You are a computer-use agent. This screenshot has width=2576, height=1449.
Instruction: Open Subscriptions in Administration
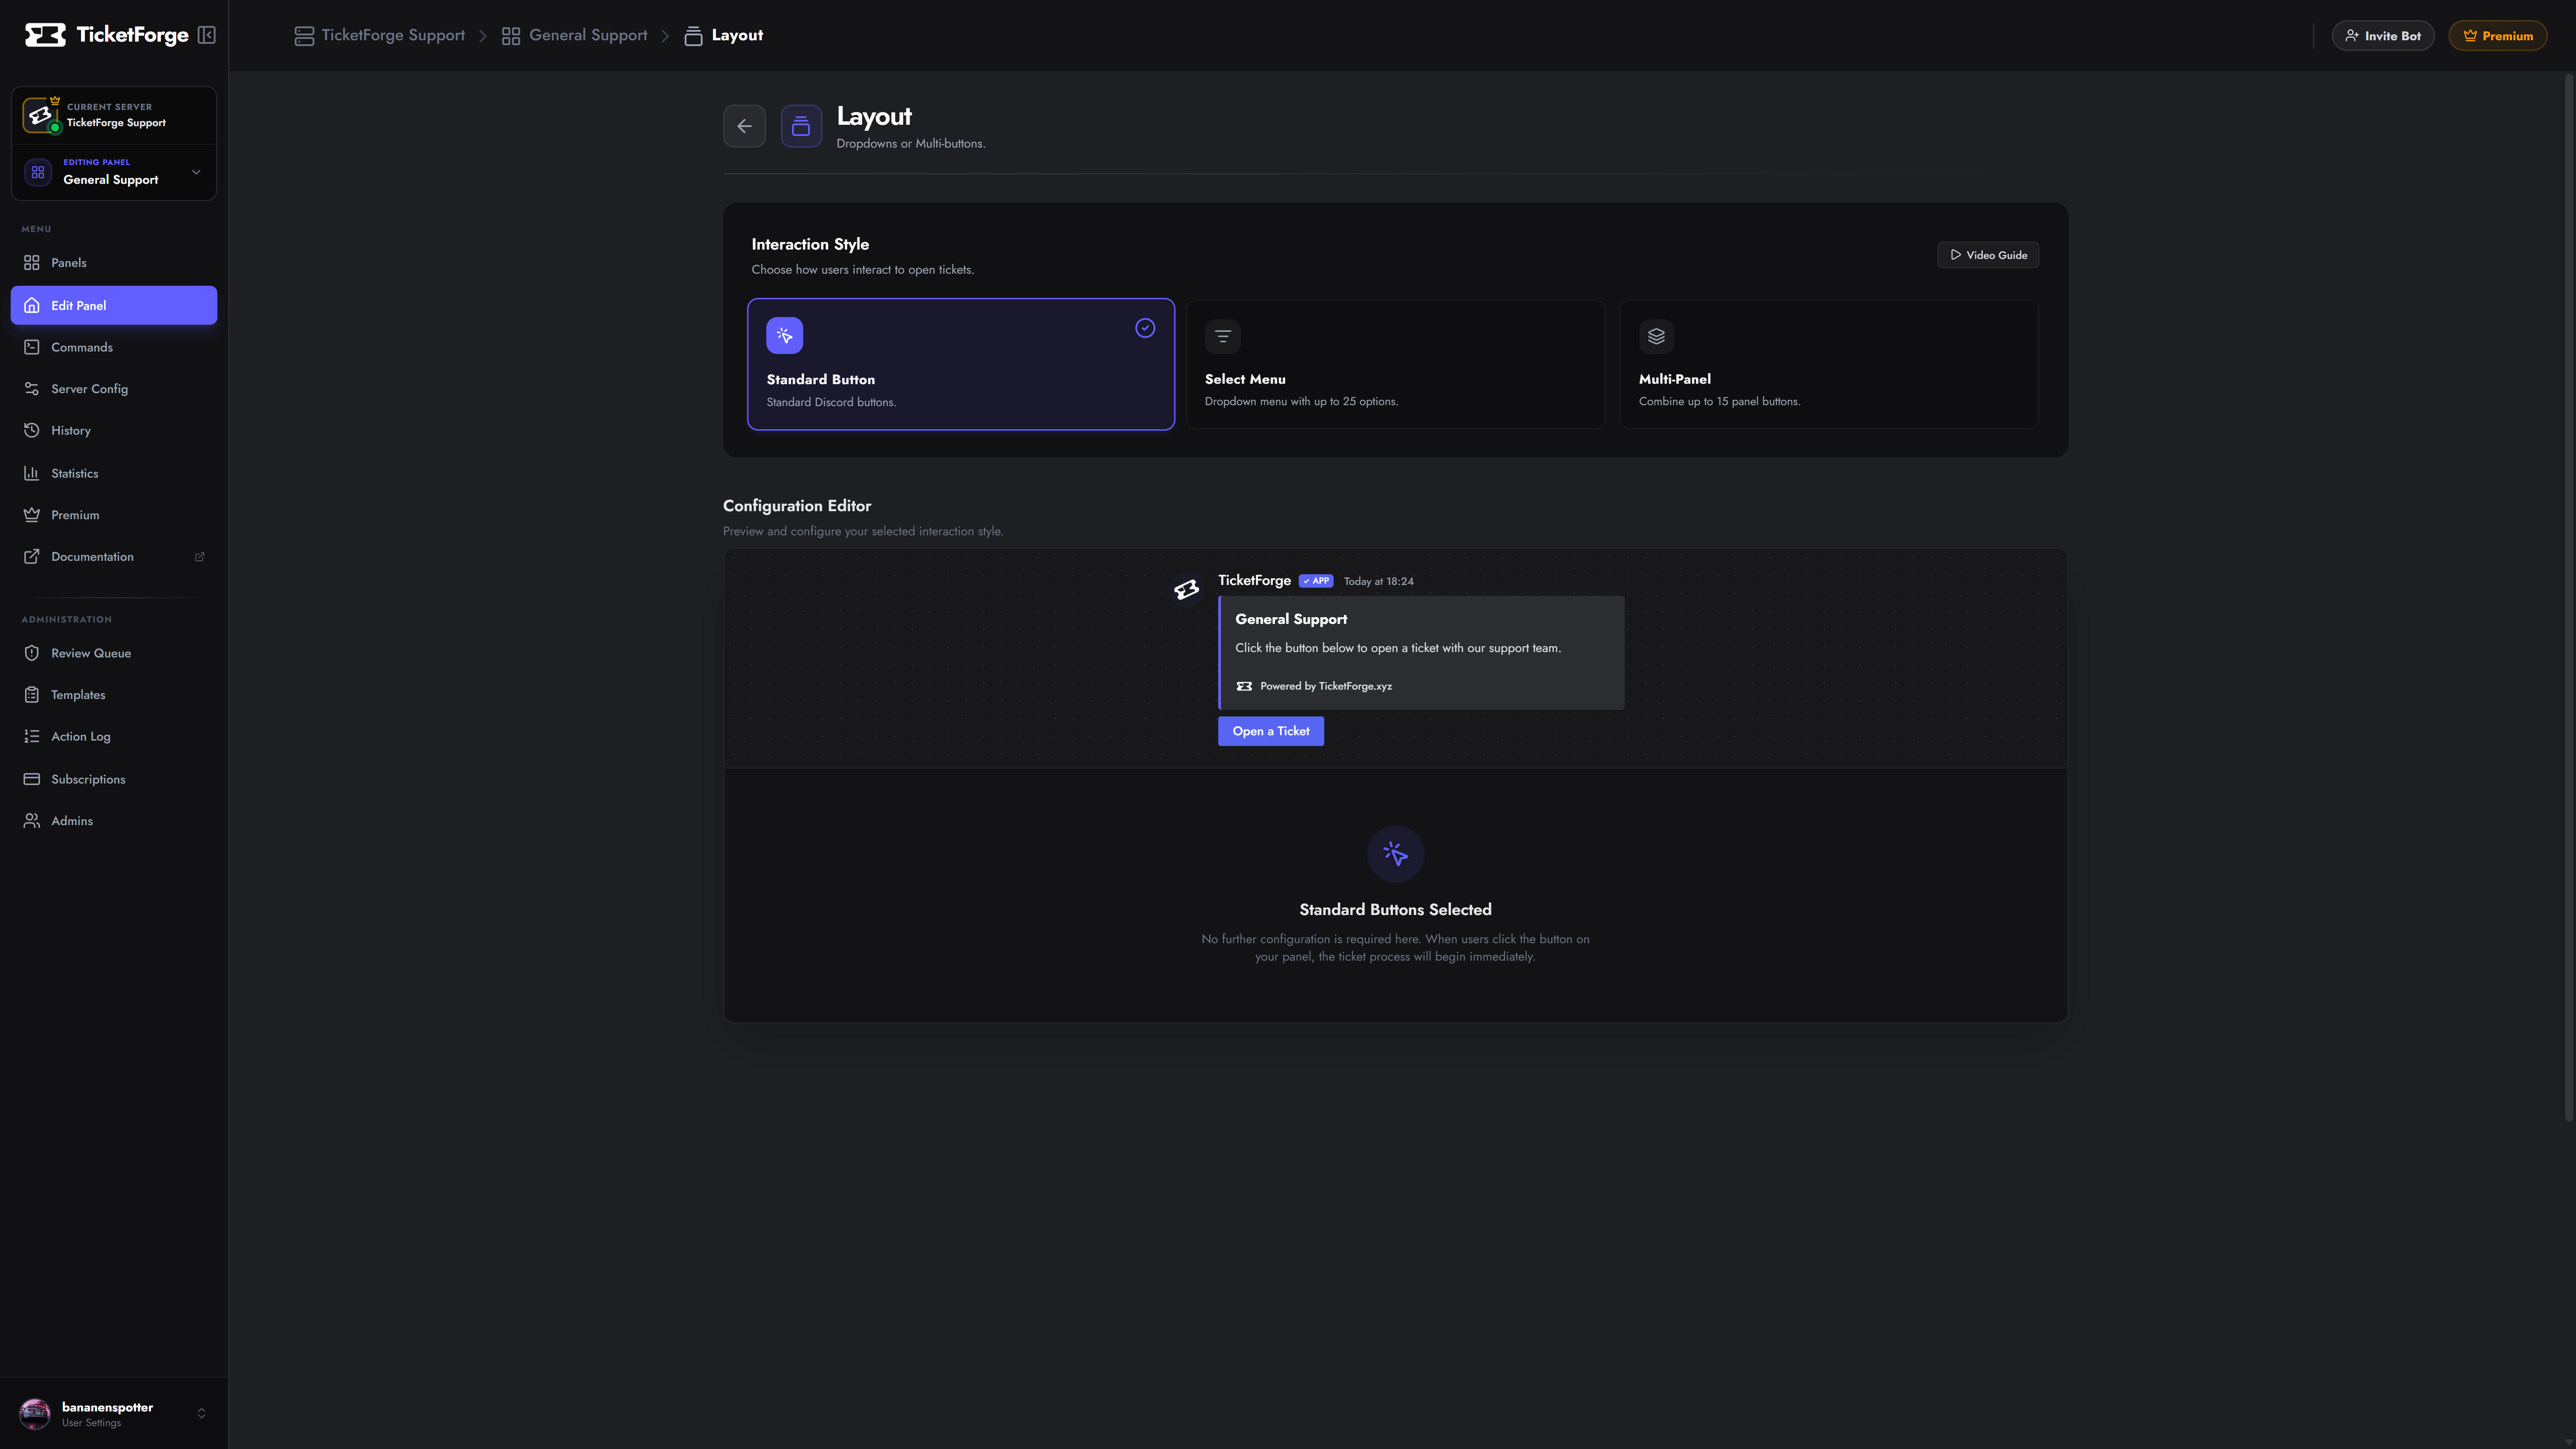[x=114, y=779]
